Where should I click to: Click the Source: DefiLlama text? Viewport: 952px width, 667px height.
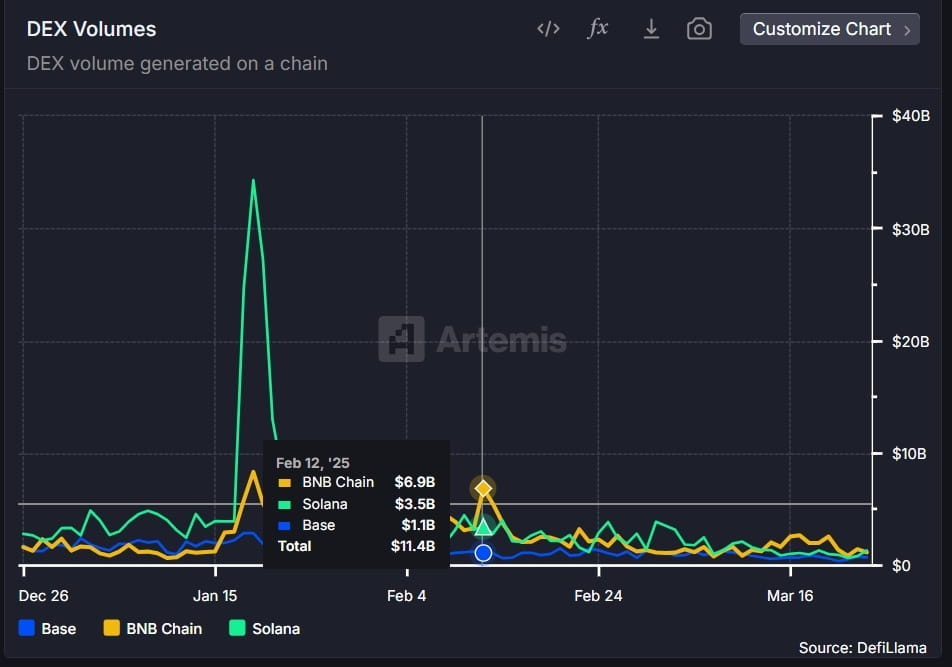(862, 648)
